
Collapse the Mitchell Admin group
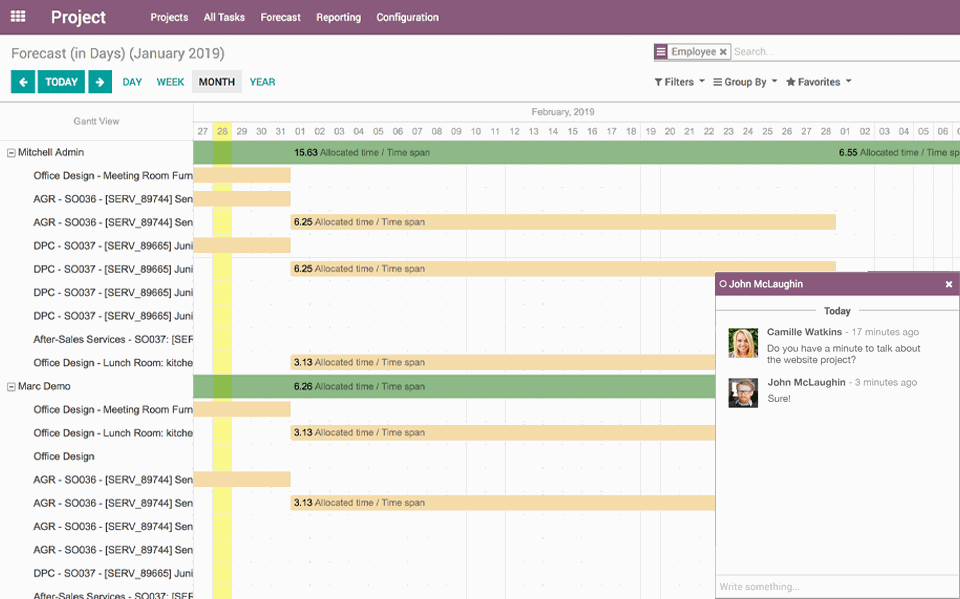[11, 153]
